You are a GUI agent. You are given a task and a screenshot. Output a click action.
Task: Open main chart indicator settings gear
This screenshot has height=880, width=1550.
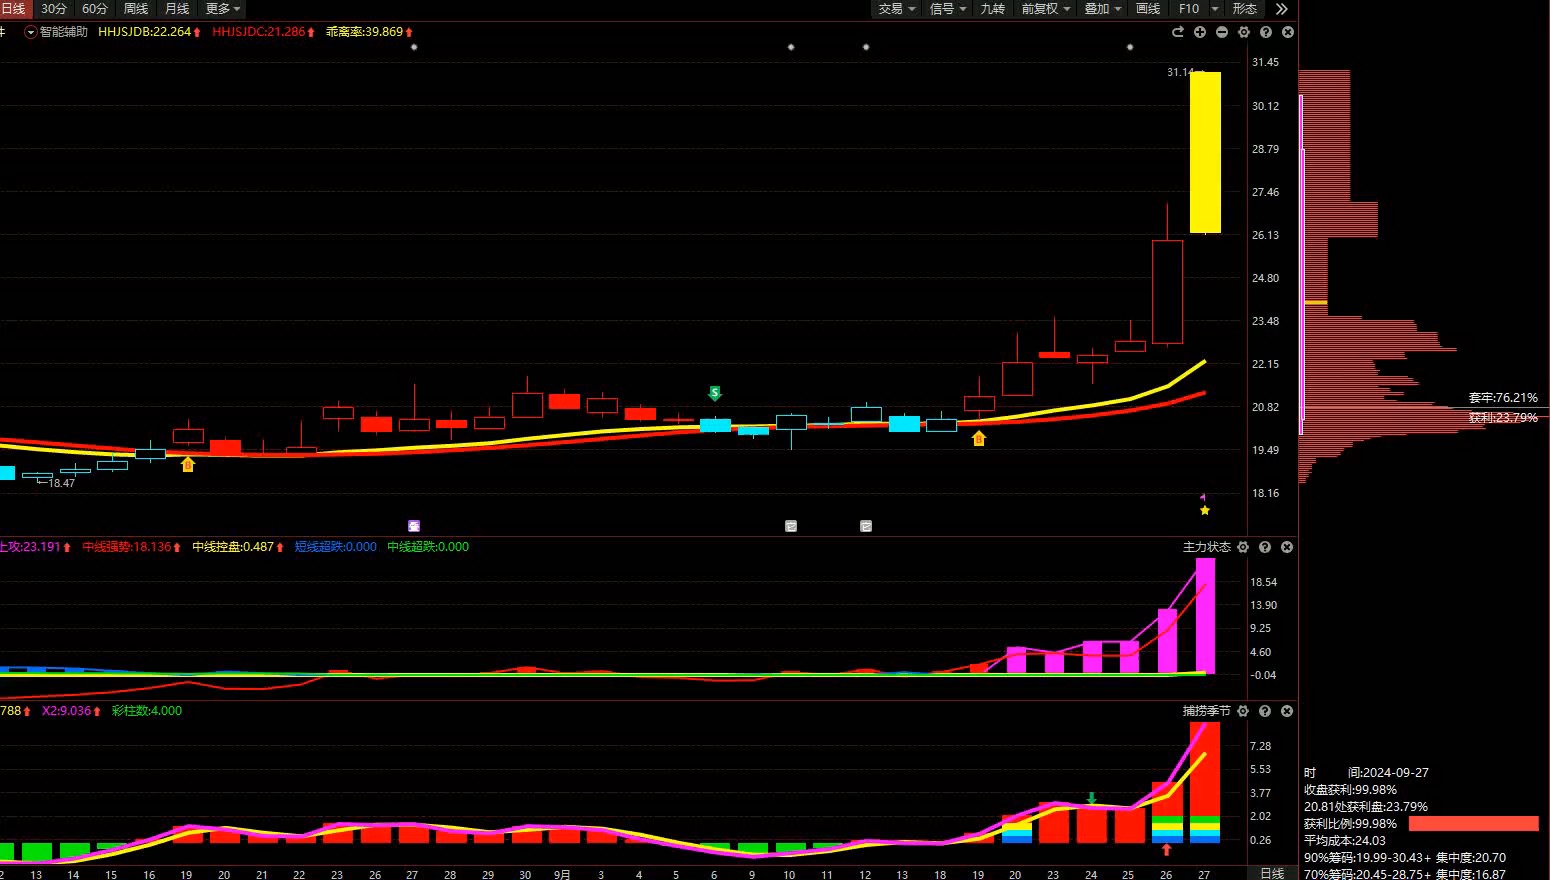[1244, 32]
